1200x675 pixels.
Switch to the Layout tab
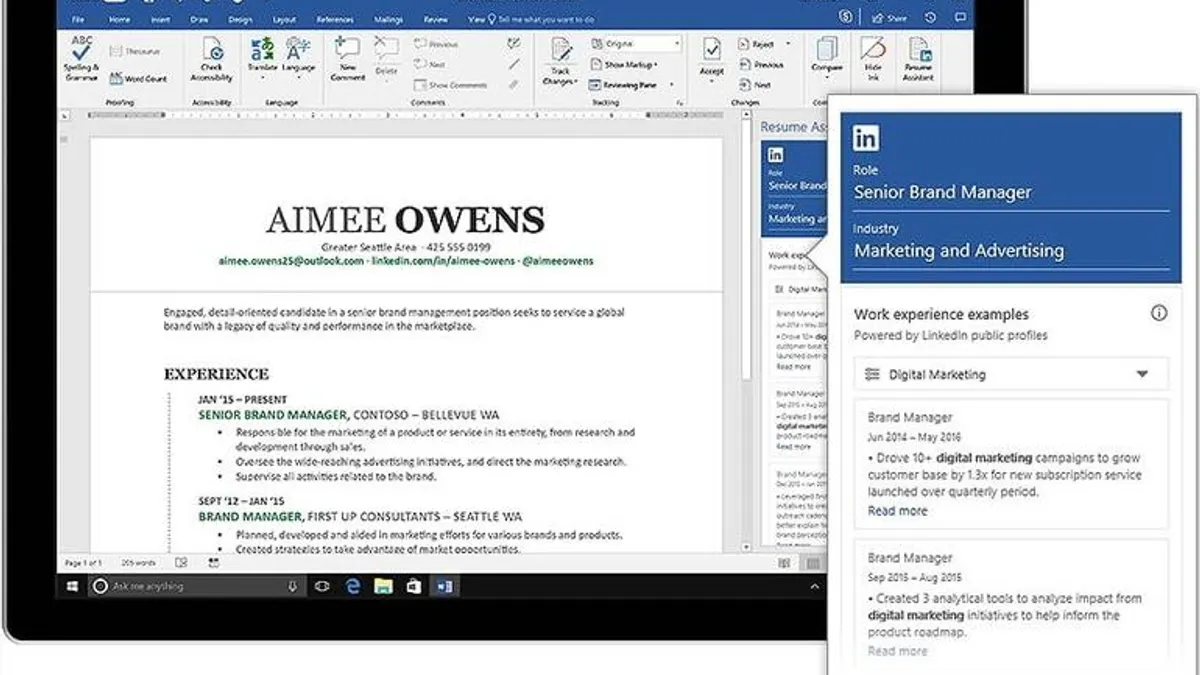tap(284, 19)
